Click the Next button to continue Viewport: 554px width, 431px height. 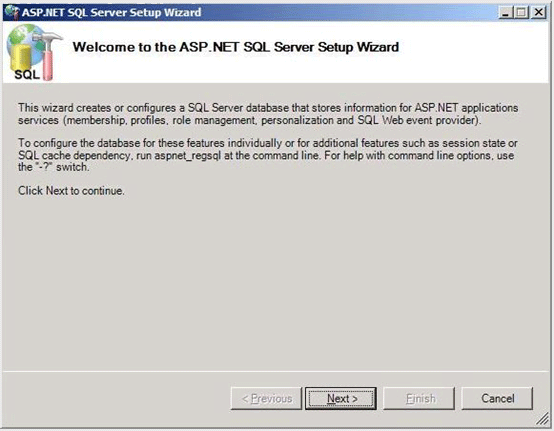click(x=341, y=398)
